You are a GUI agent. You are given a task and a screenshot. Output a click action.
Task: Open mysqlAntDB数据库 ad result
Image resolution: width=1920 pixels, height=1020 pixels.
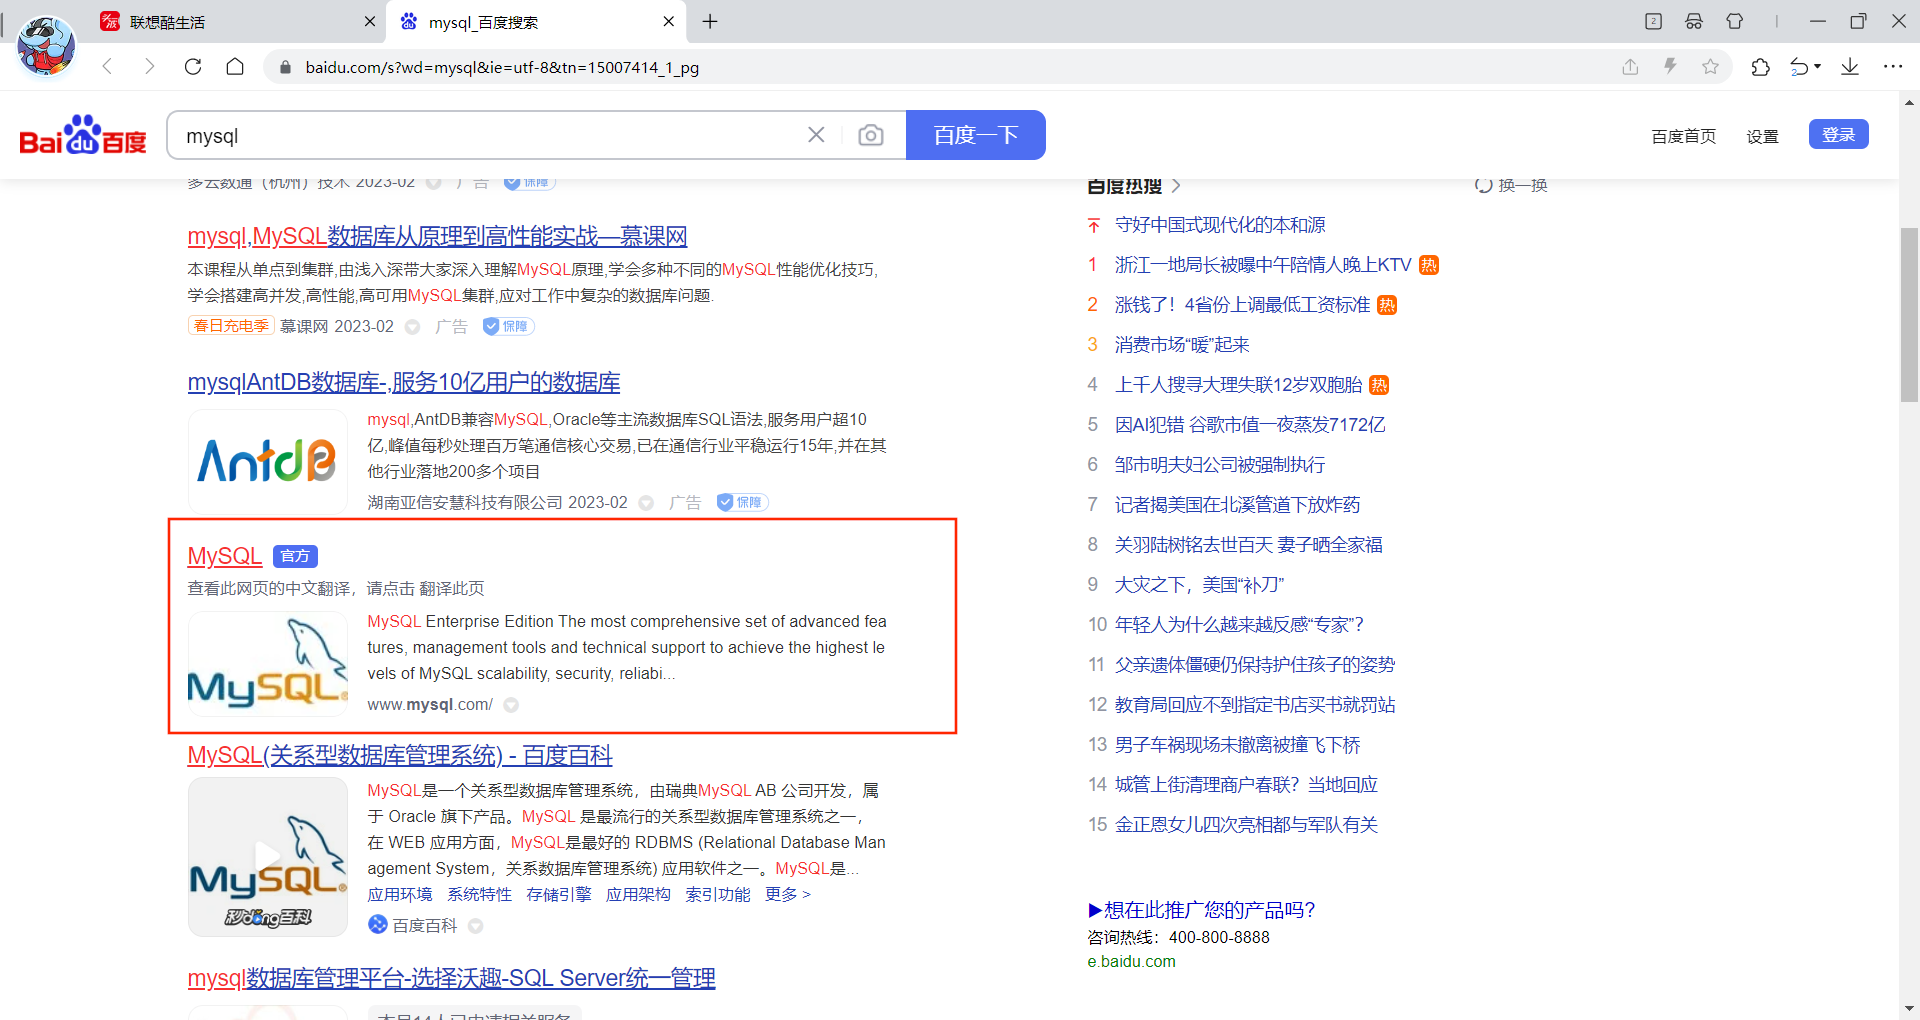[x=404, y=382]
